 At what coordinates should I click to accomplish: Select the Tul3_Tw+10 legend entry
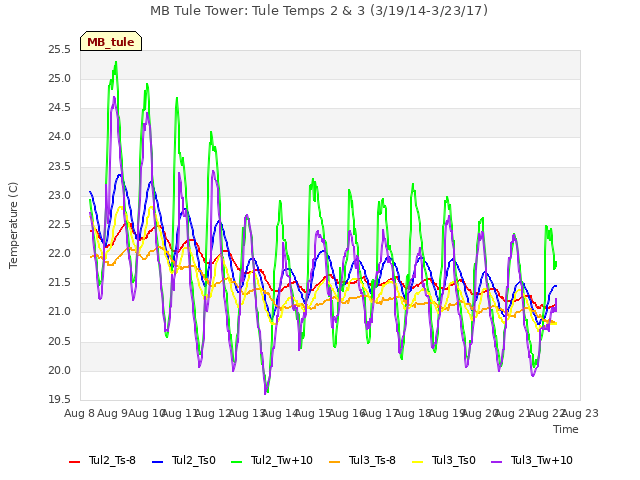point(532,460)
